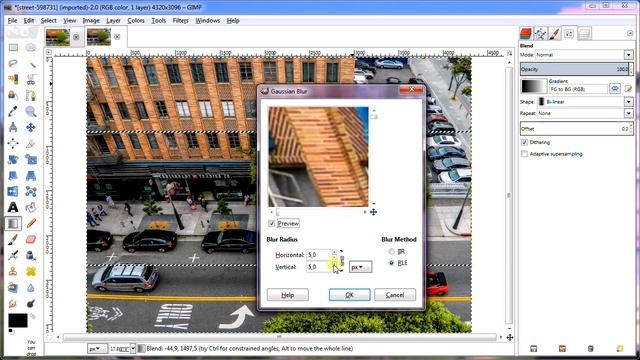Select the Ink tool
Screen dimensions: 640x360
tap(31, 256)
